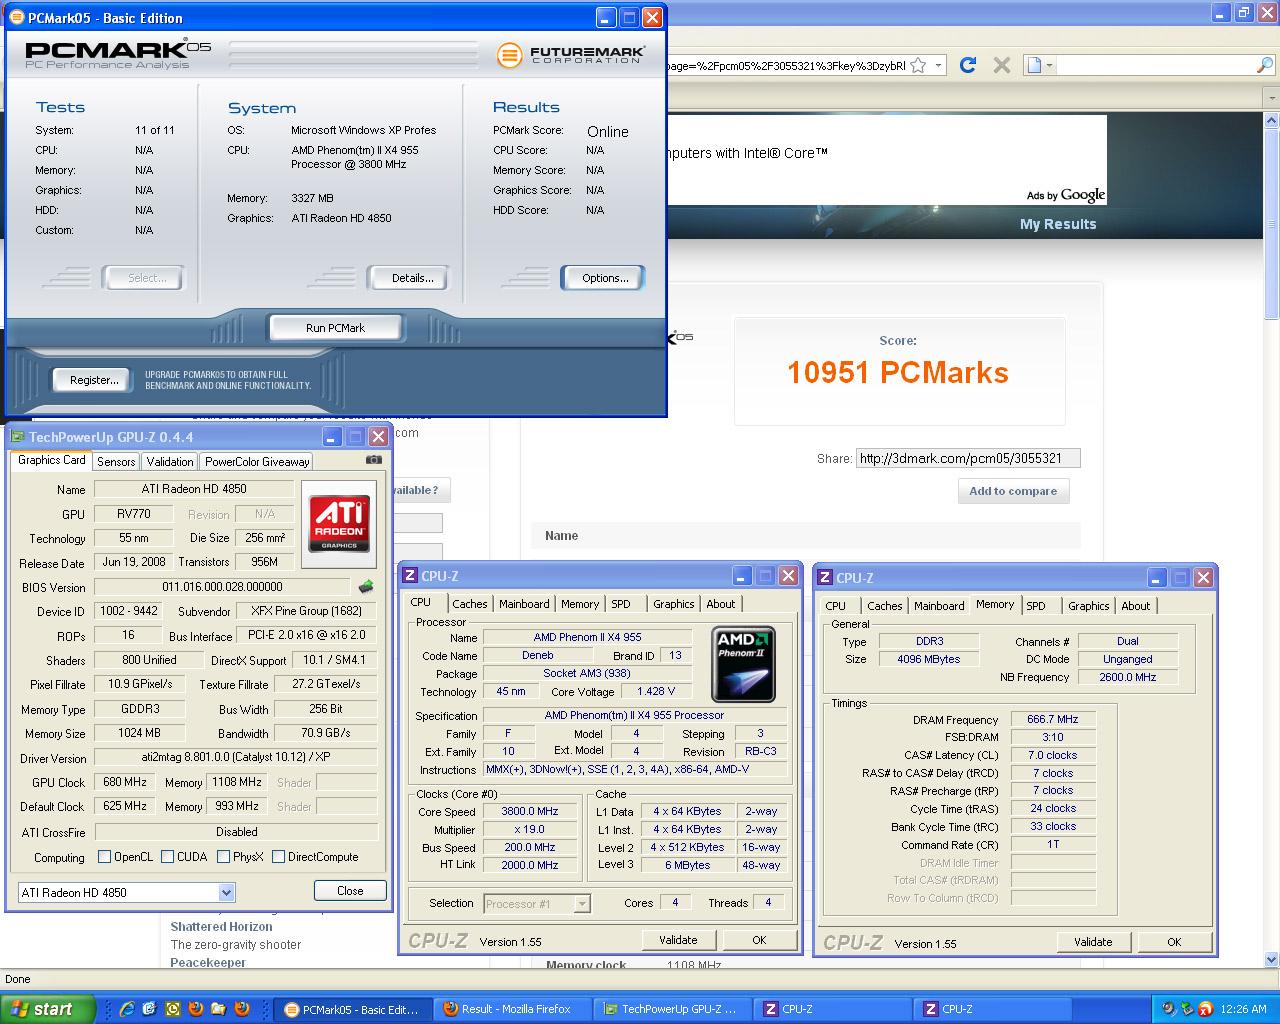This screenshot has width=1280, height=1024.
Task: Switch to Result - Mozilla Firefox taskbar button
Action: coord(514,1009)
